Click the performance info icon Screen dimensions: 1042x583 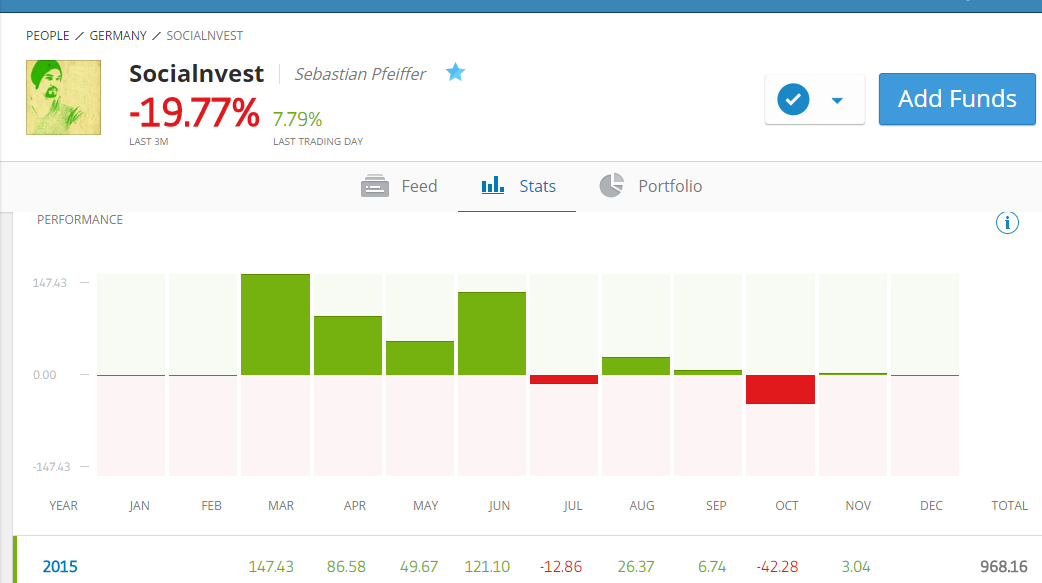point(1007,223)
